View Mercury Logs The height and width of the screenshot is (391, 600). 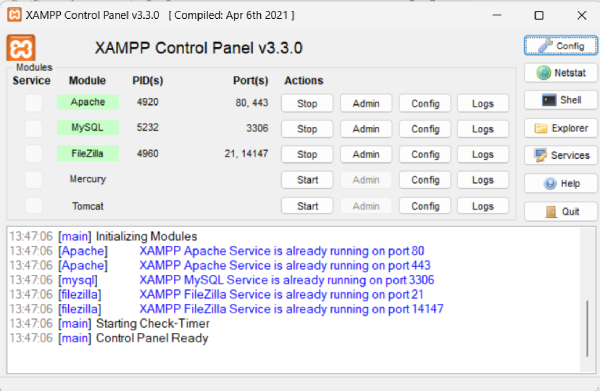(483, 180)
